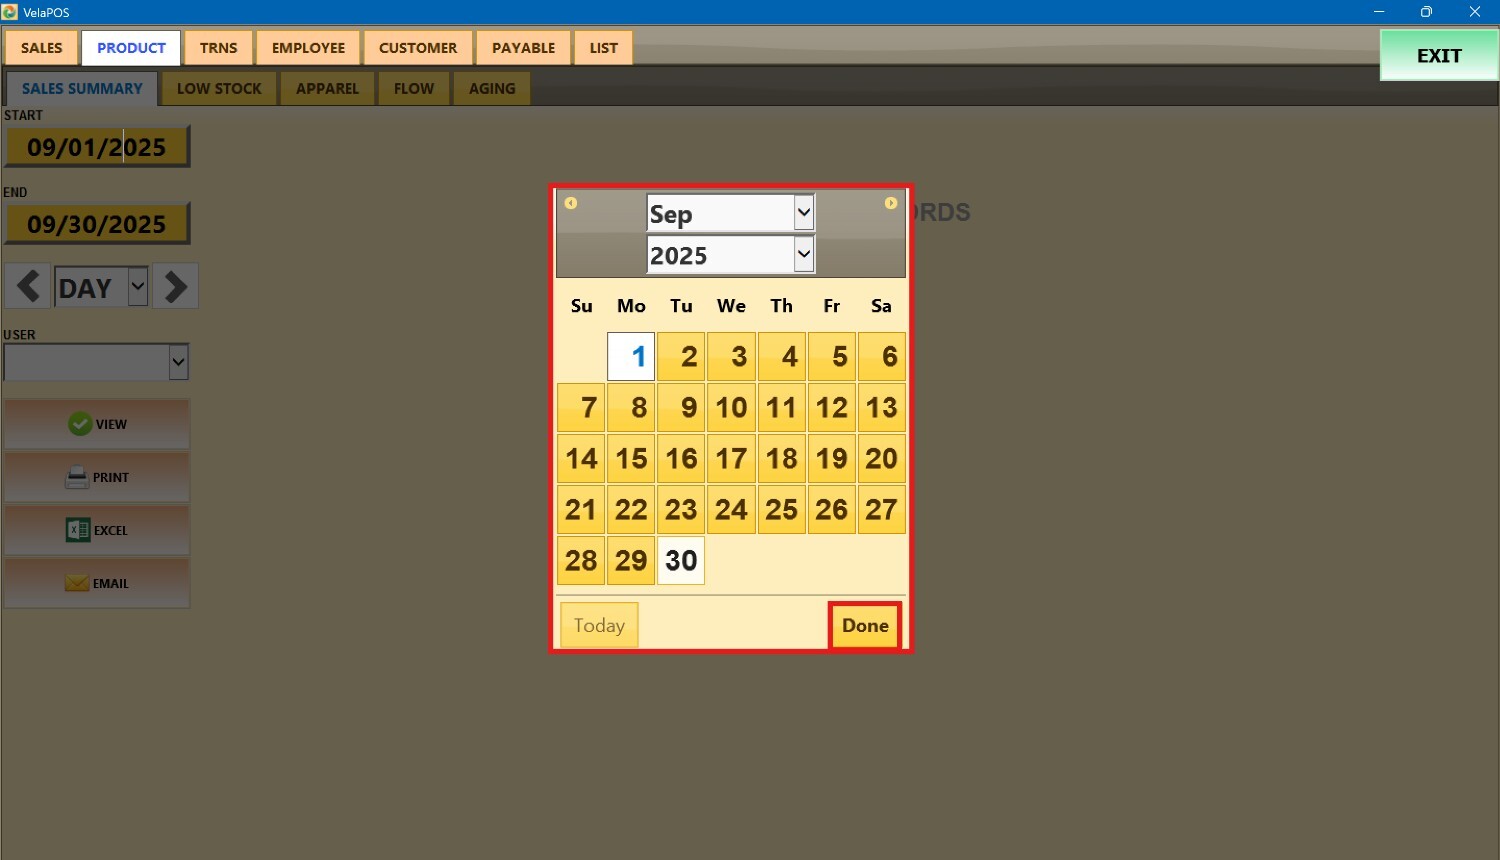
Task: Select September 15 in the calendar
Action: pyautogui.click(x=631, y=458)
